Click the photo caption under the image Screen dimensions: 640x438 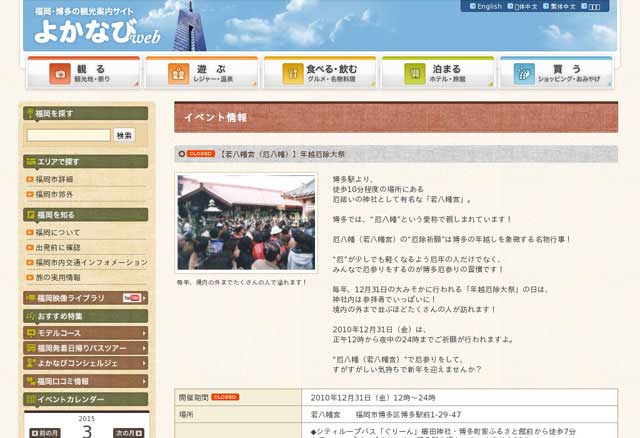pos(242,282)
